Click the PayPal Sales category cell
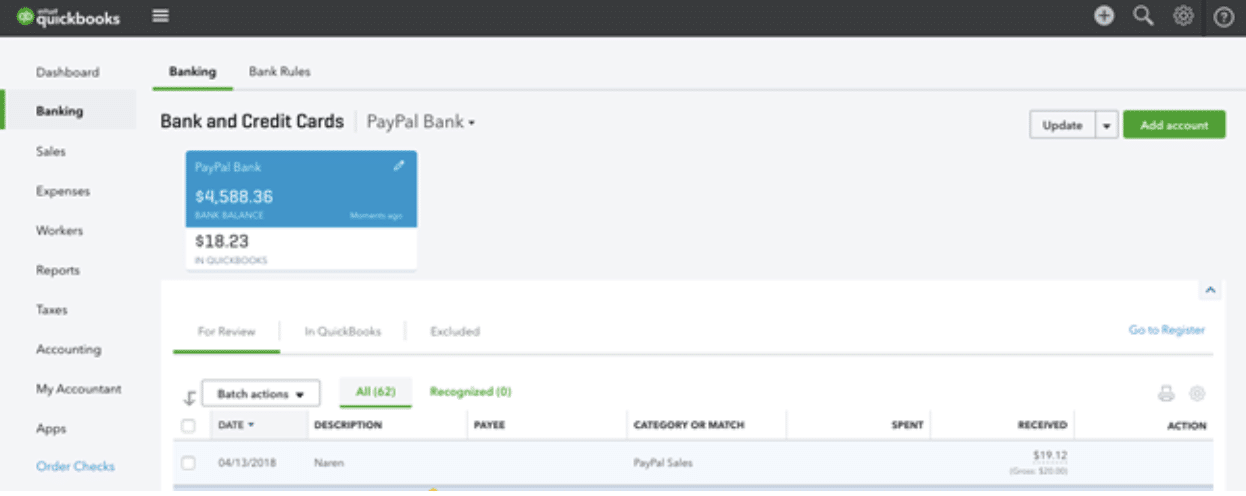Image resolution: width=1246 pixels, height=496 pixels. tap(663, 463)
